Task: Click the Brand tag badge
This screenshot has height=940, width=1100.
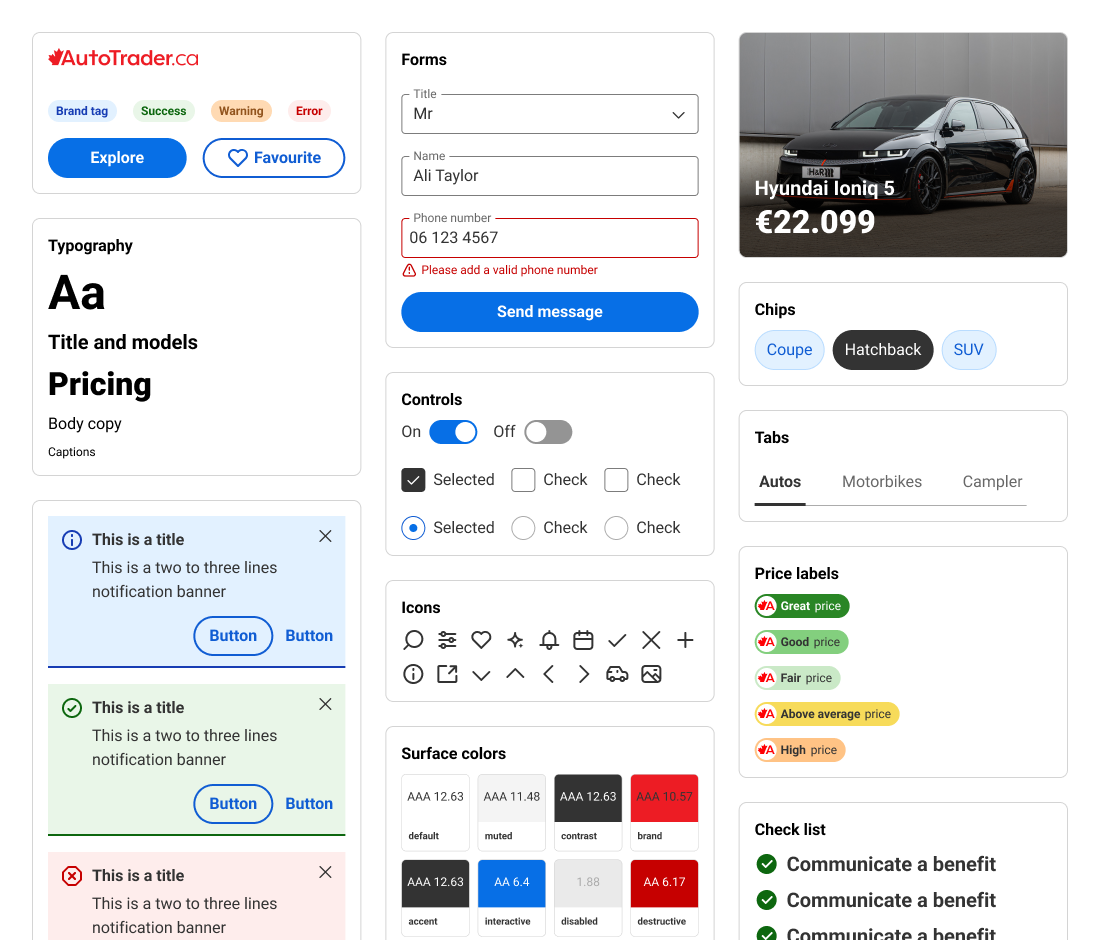Action: pos(82,111)
